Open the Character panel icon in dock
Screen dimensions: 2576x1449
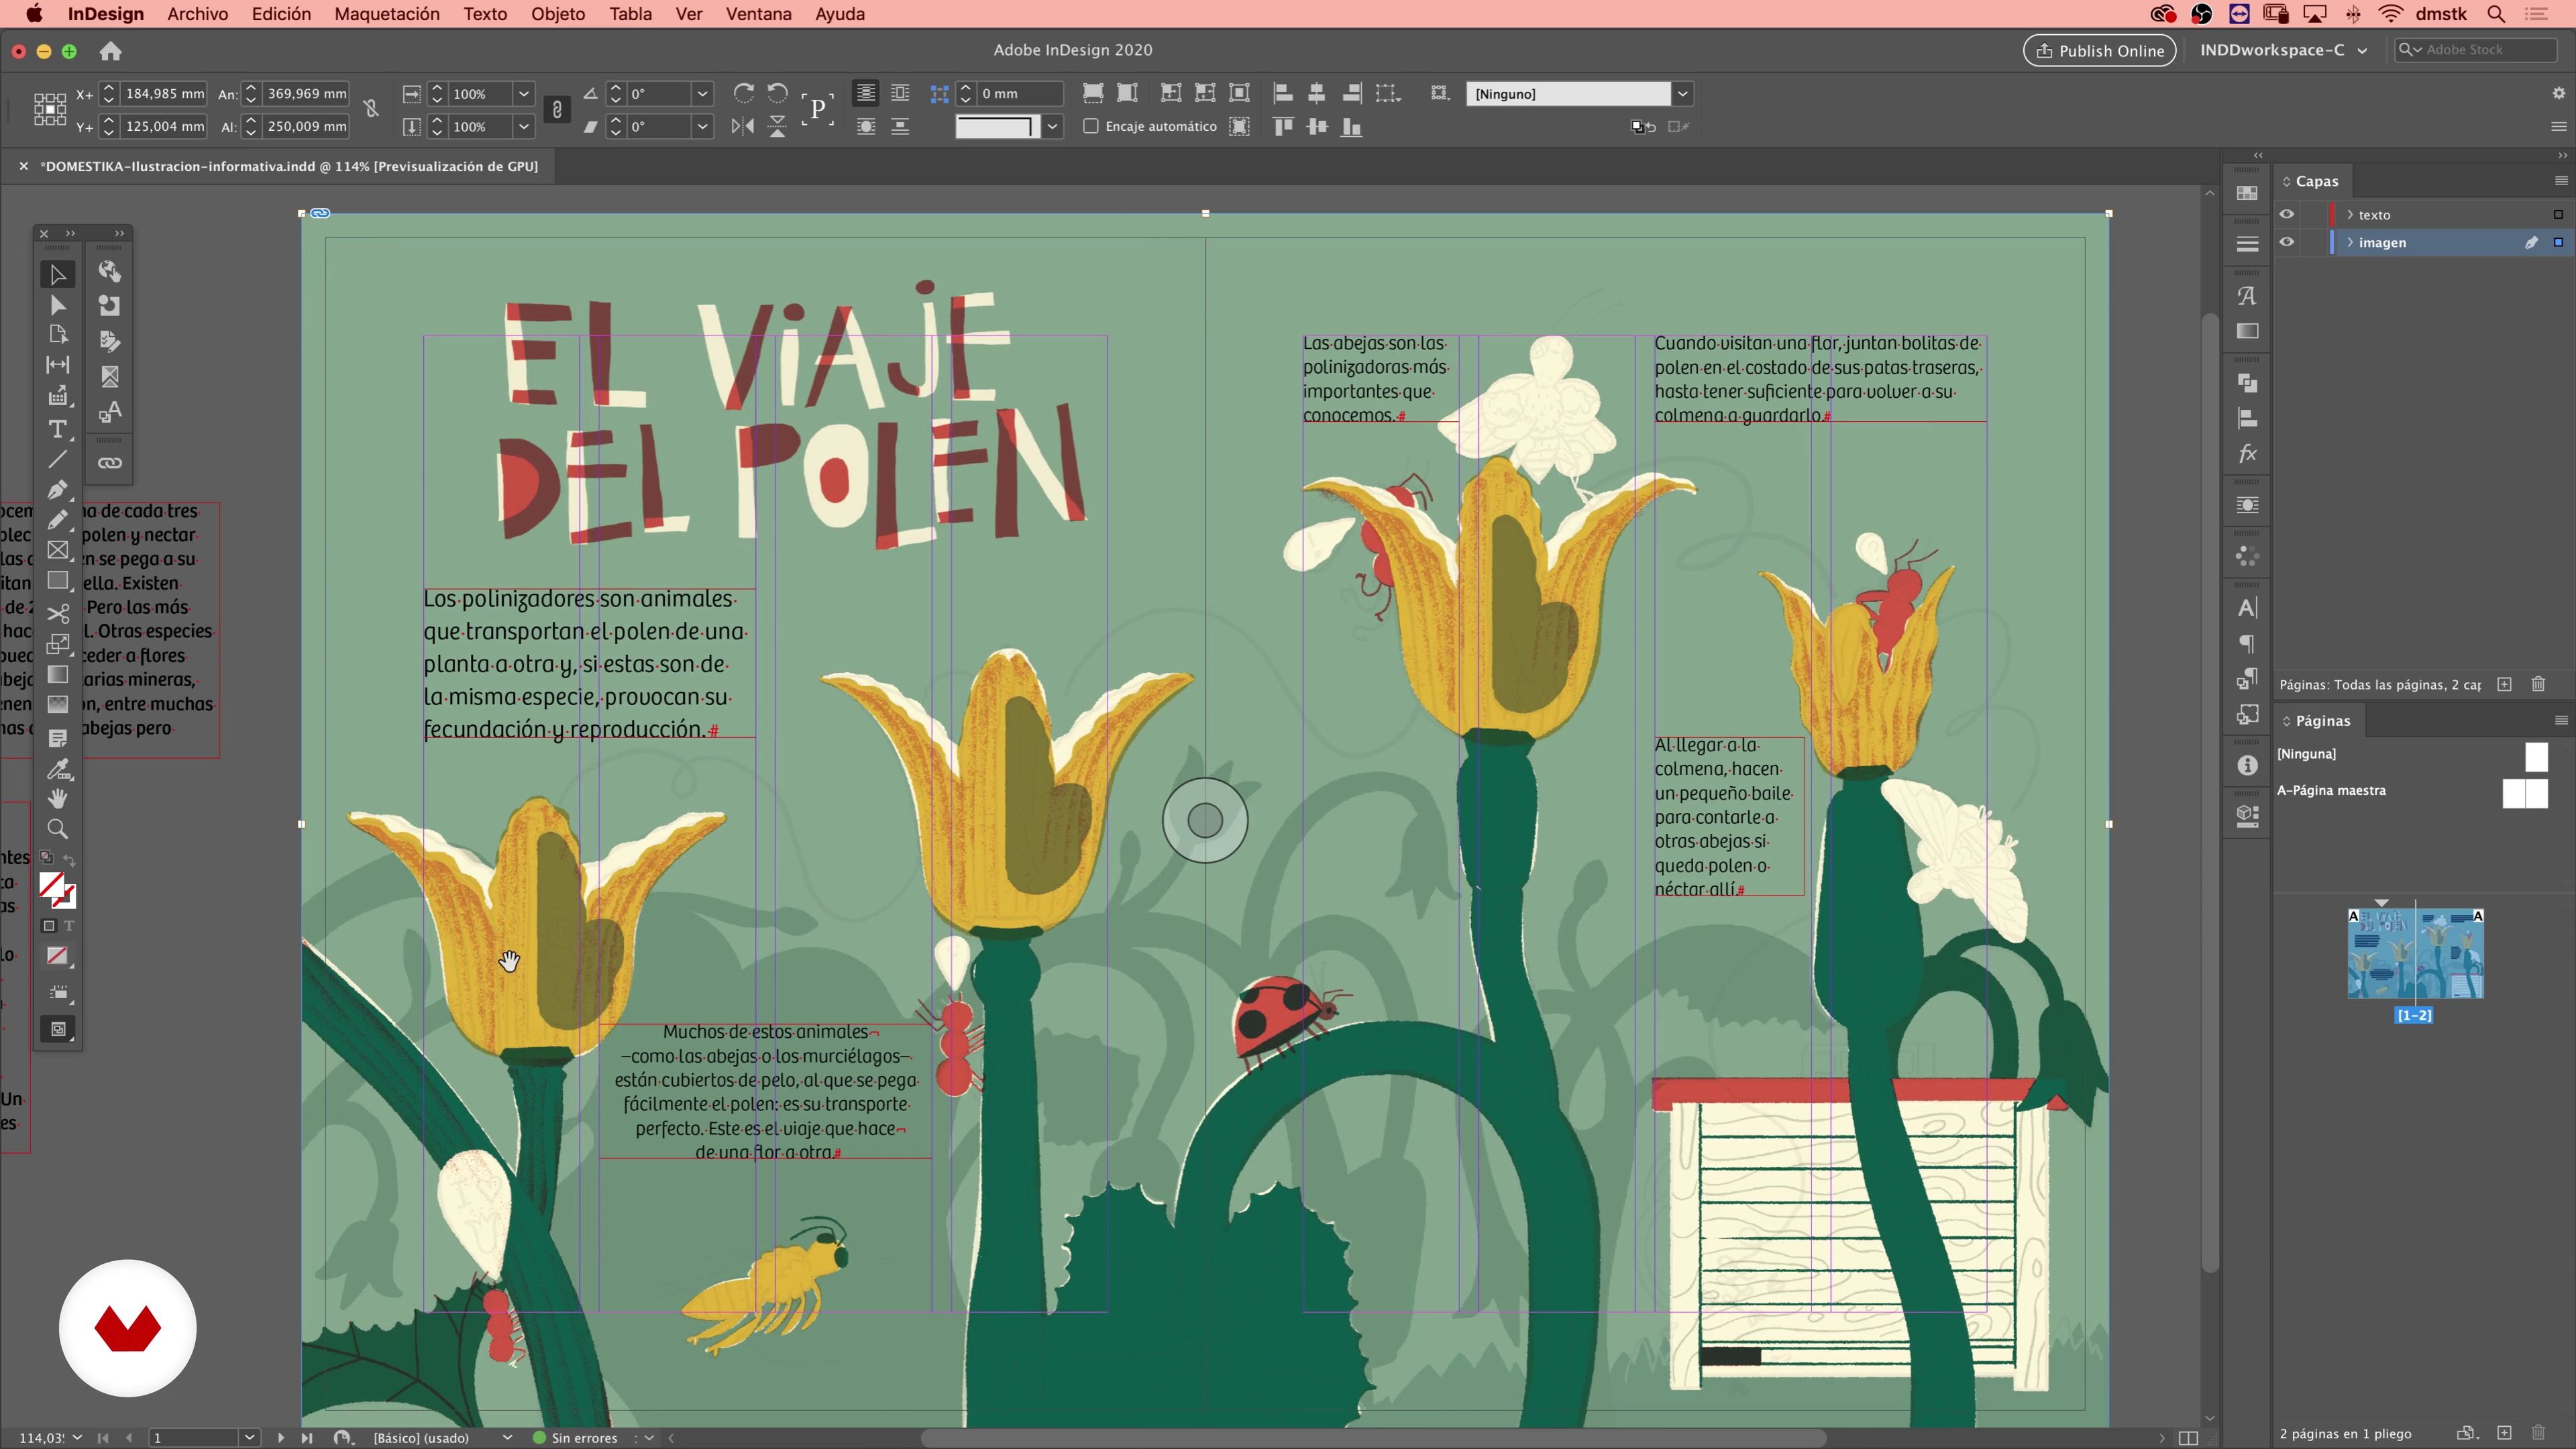pos(2247,608)
